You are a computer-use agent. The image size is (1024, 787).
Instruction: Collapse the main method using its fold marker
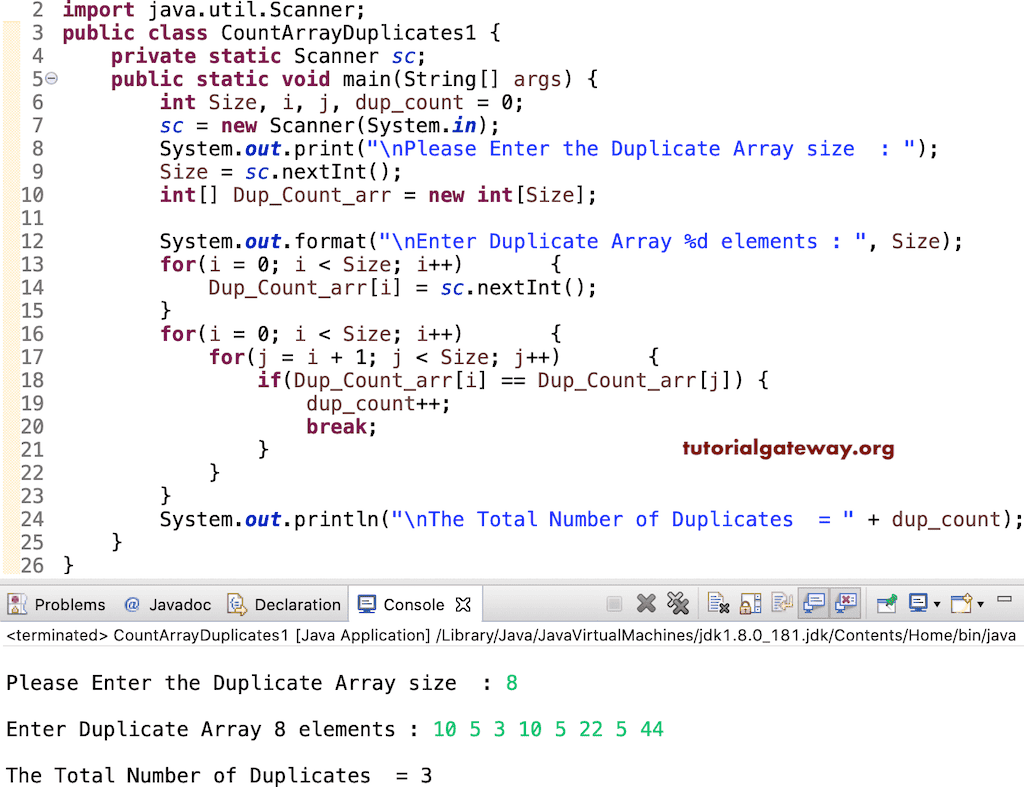point(53,78)
